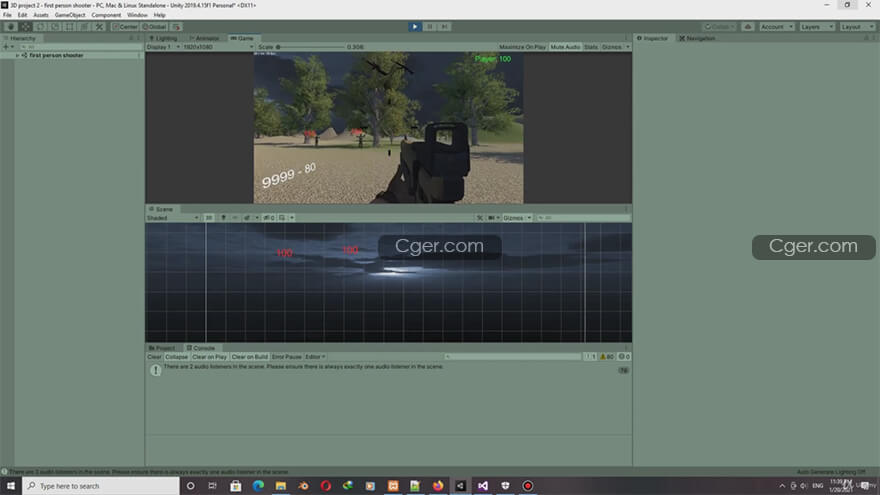The height and width of the screenshot is (495, 880).
Task: Switch to the Lighting tab
Action: (x=163, y=38)
